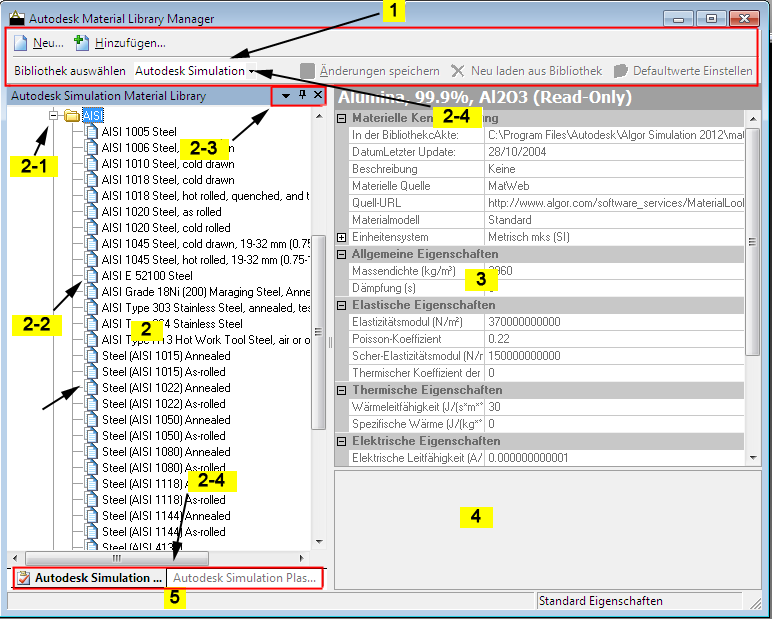
Task: Click tree list scroll down arrow
Action: tap(319, 542)
